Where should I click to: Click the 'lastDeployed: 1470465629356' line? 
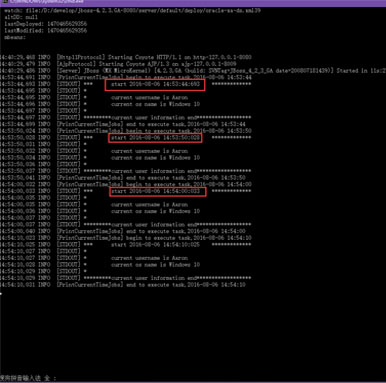pos(45,24)
